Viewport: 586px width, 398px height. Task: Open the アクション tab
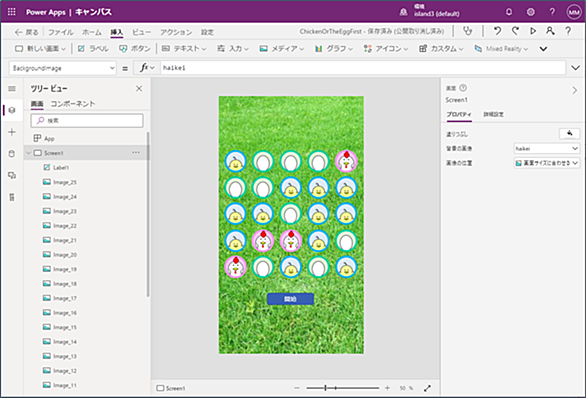[x=176, y=32]
